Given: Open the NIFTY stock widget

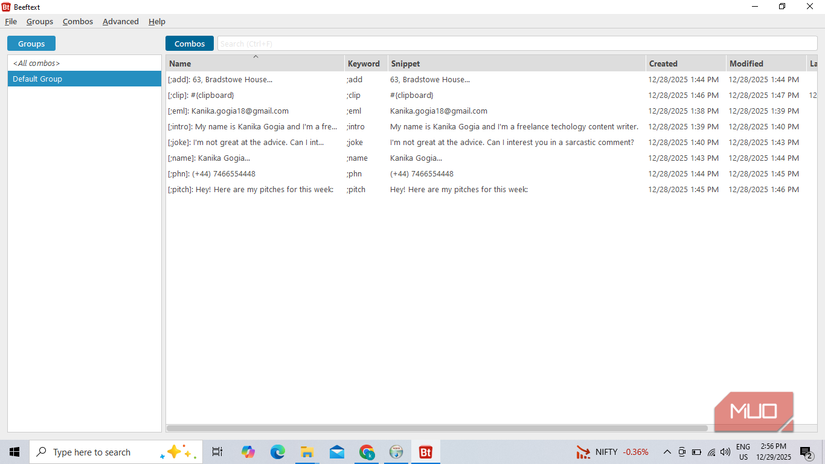Looking at the screenshot, I should (x=612, y=452).
